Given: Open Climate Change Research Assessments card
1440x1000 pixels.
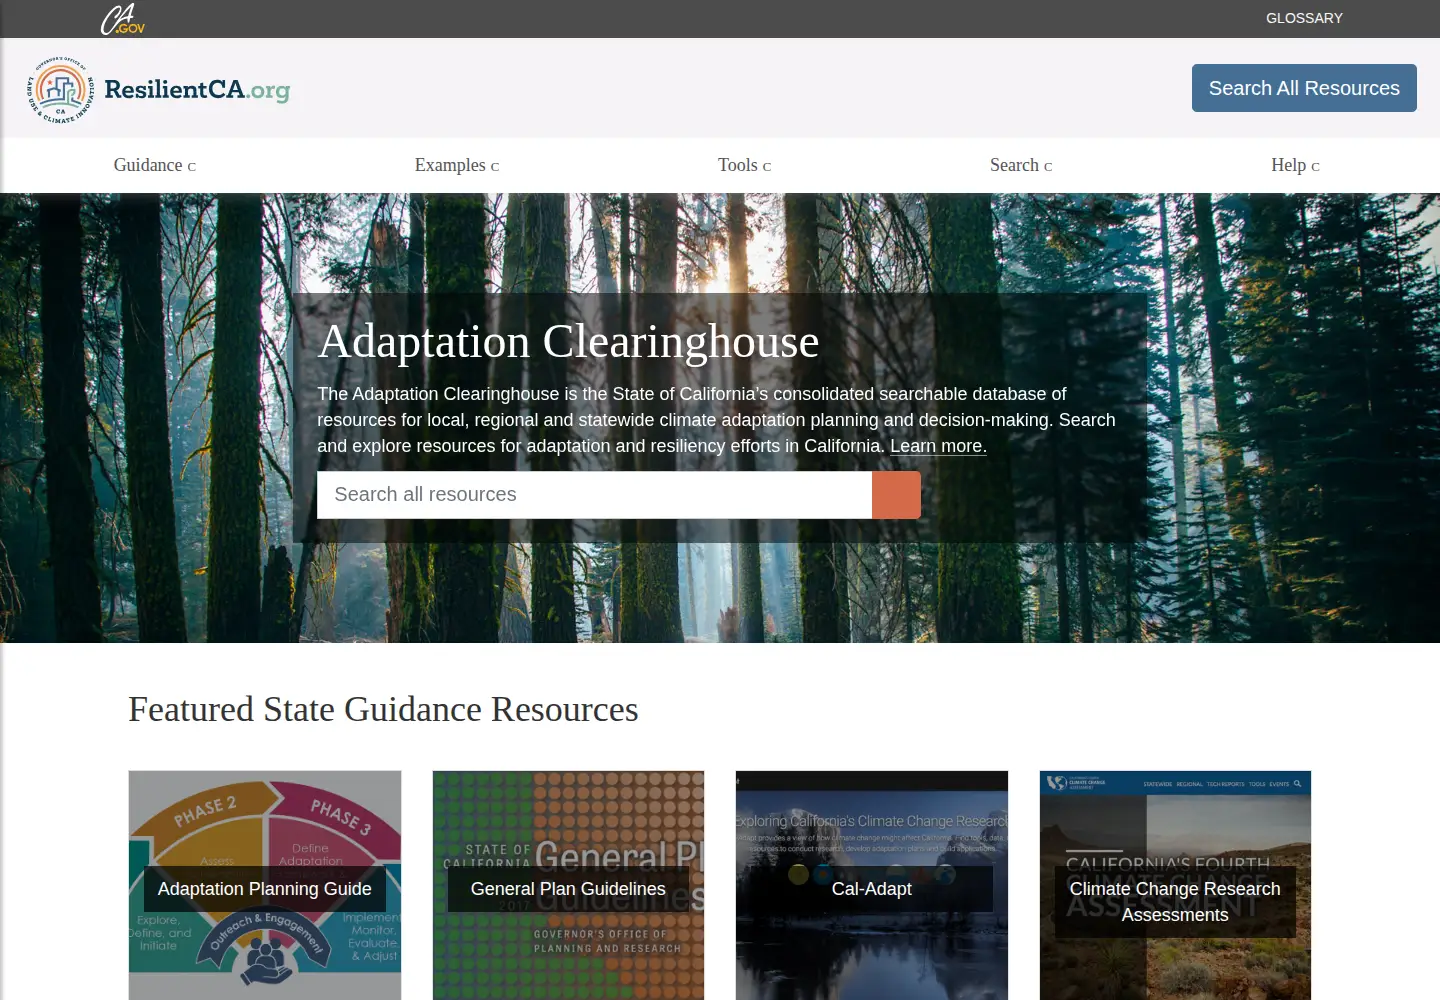Looking at the screenshot, I should pyautogui.click(x=1175, y=885).
